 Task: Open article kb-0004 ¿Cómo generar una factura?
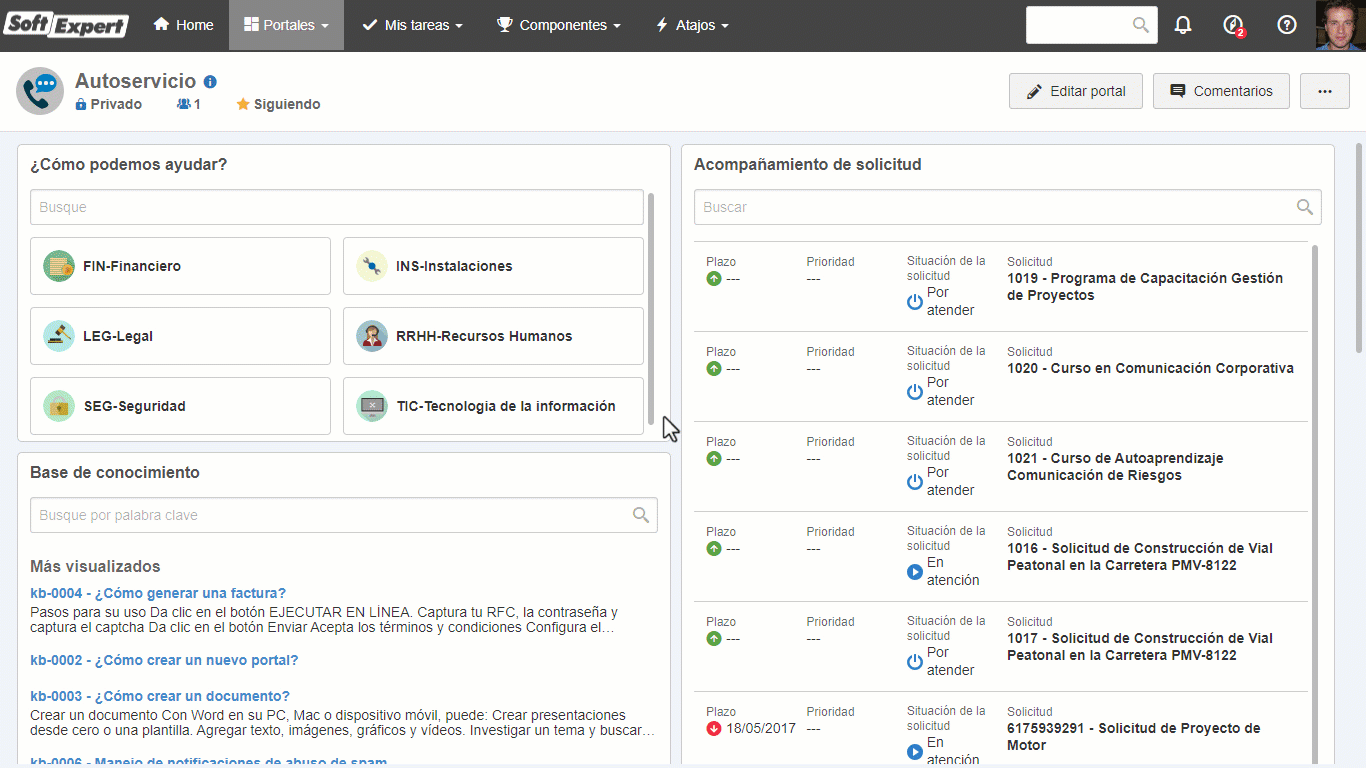click(158, 593)
